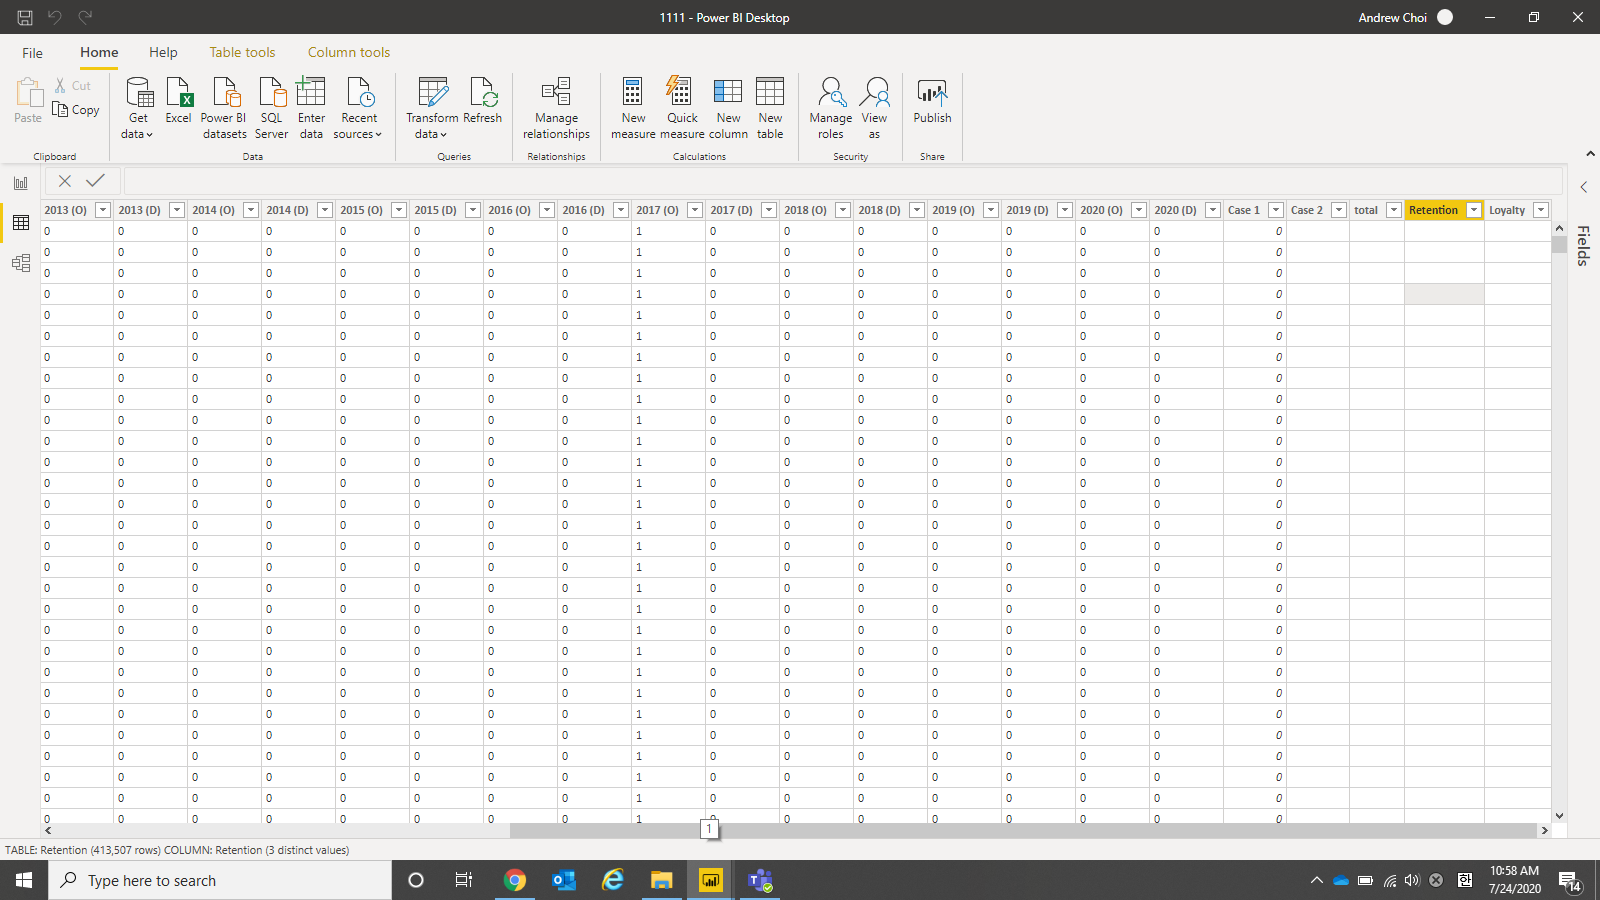Open filter dropdown for Retention column
This screenshot has width=1600, height=900.
coord(1474,210)
